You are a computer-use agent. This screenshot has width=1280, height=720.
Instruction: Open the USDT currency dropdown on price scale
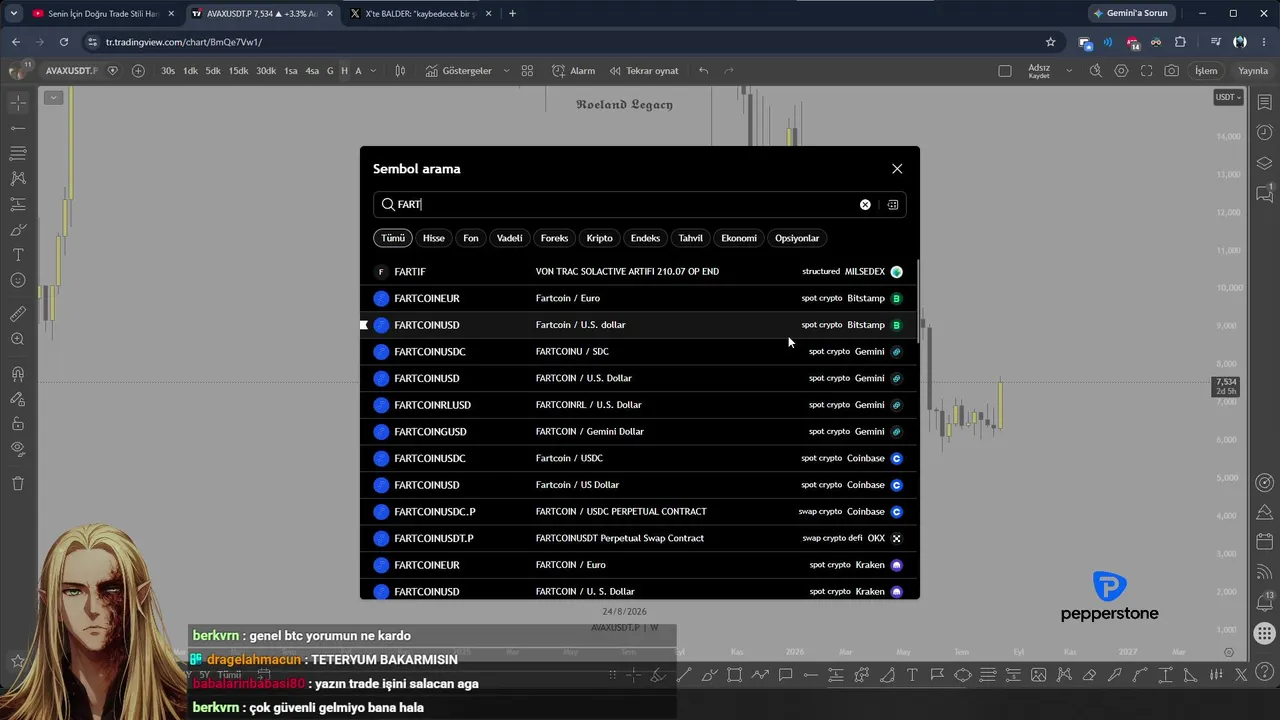[1228, 97]
